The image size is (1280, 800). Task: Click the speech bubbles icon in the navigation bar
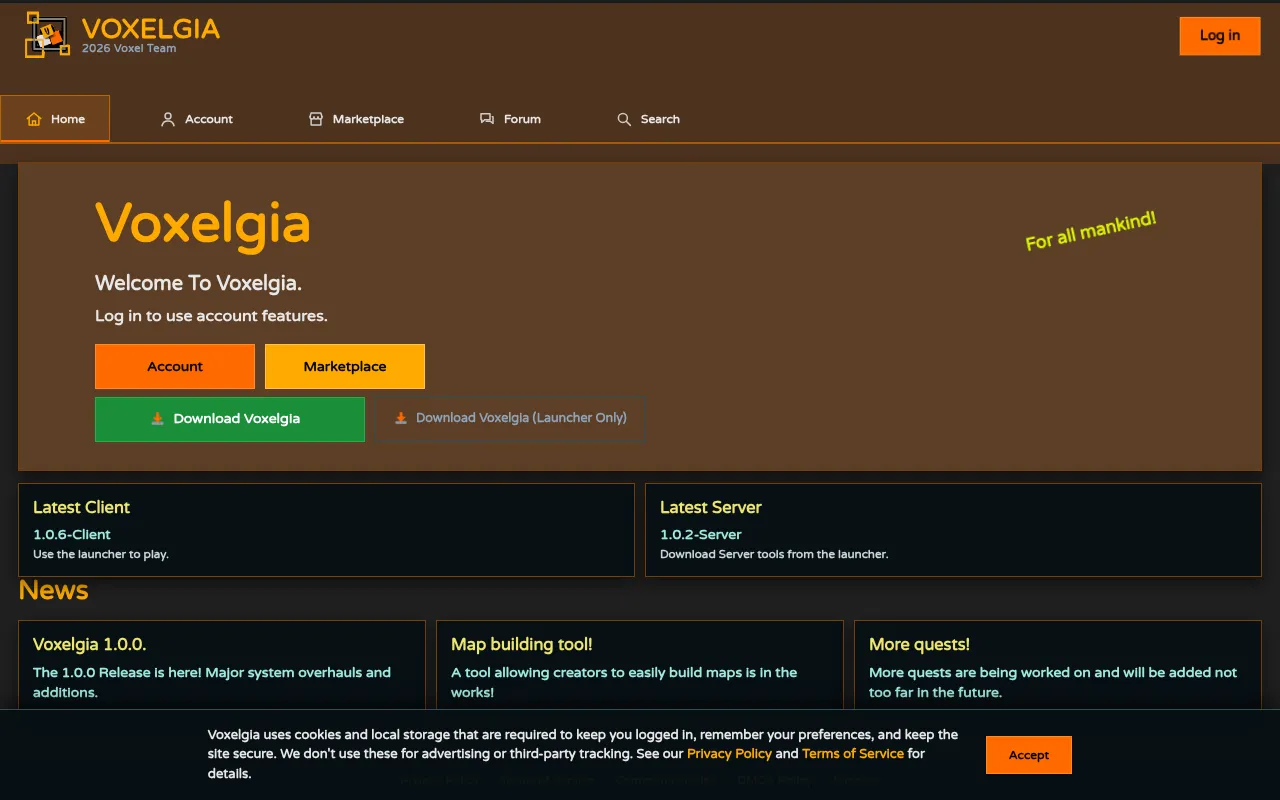(x=487, y=119)
